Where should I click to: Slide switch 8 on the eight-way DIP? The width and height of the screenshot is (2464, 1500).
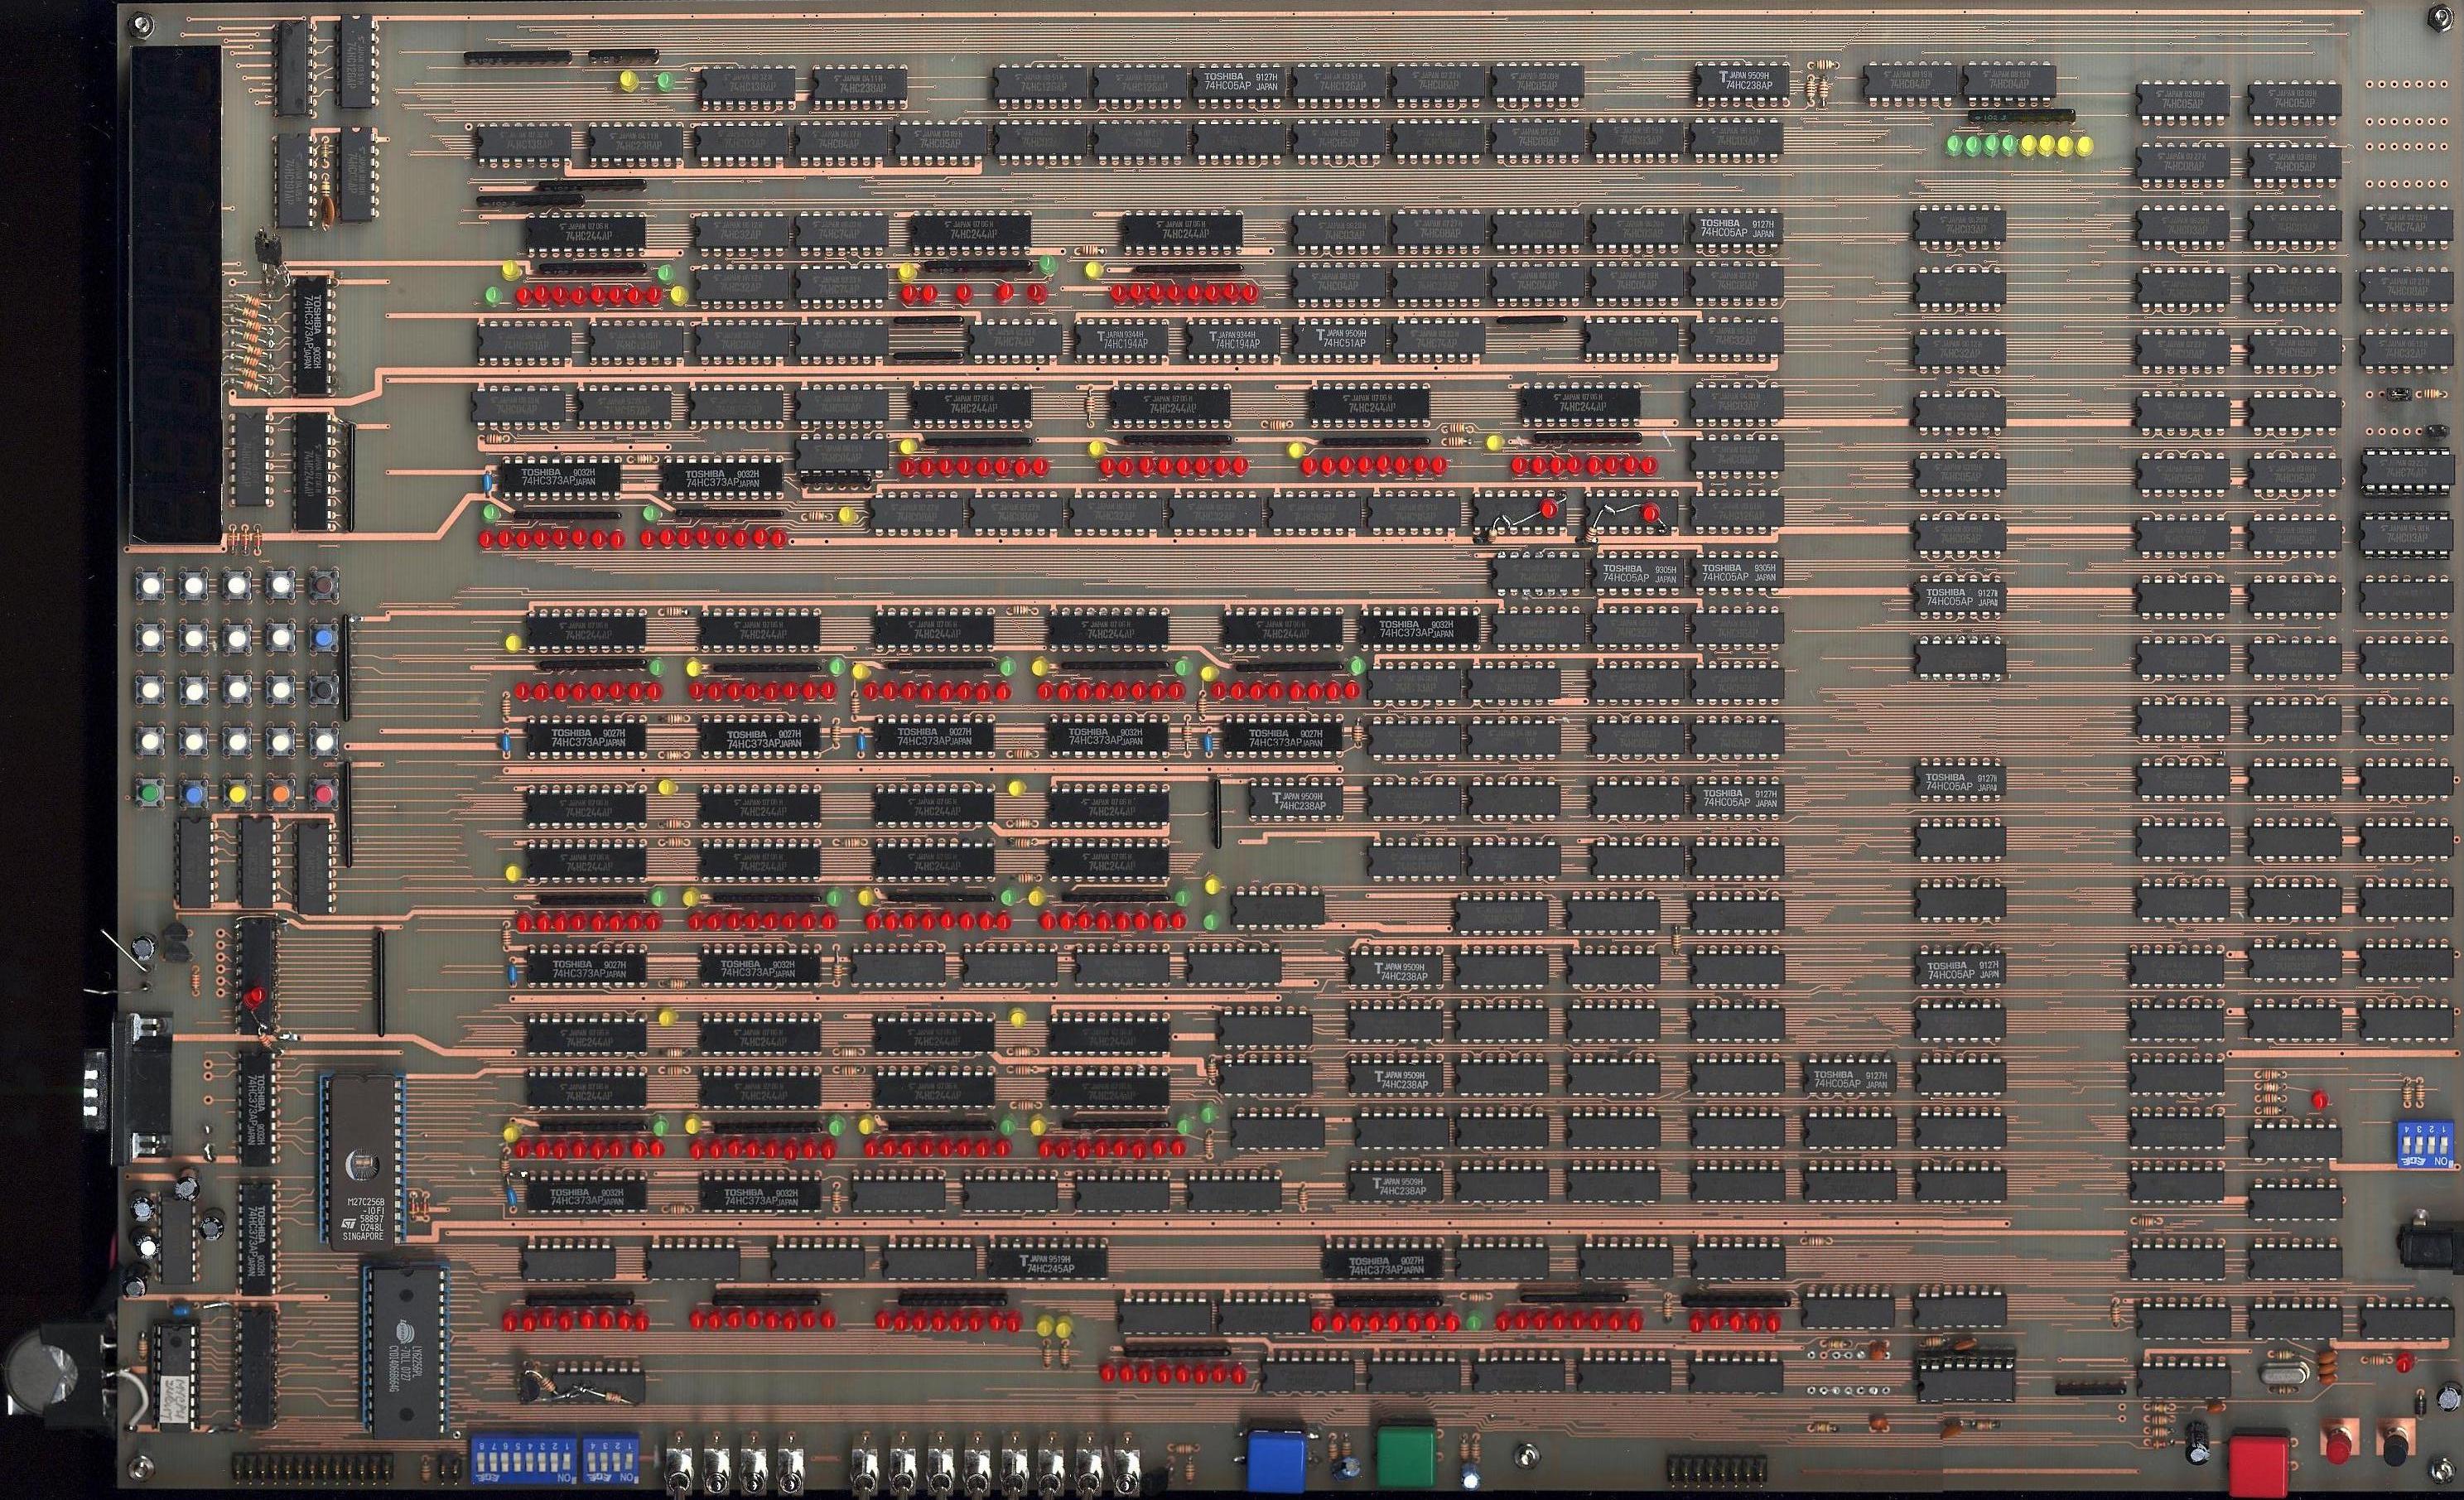(481, 1462)
